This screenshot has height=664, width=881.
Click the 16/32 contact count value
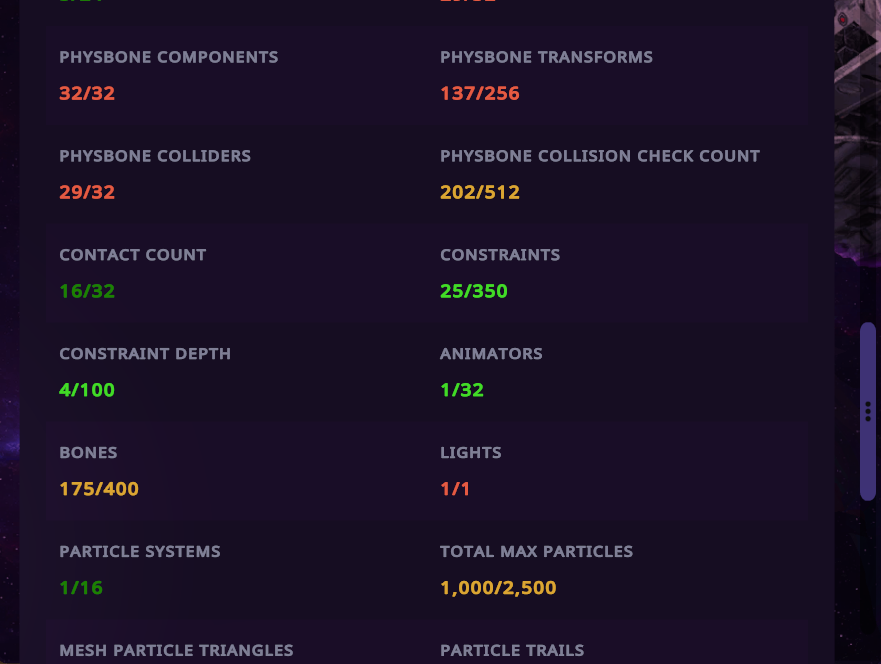pos(87,291)
